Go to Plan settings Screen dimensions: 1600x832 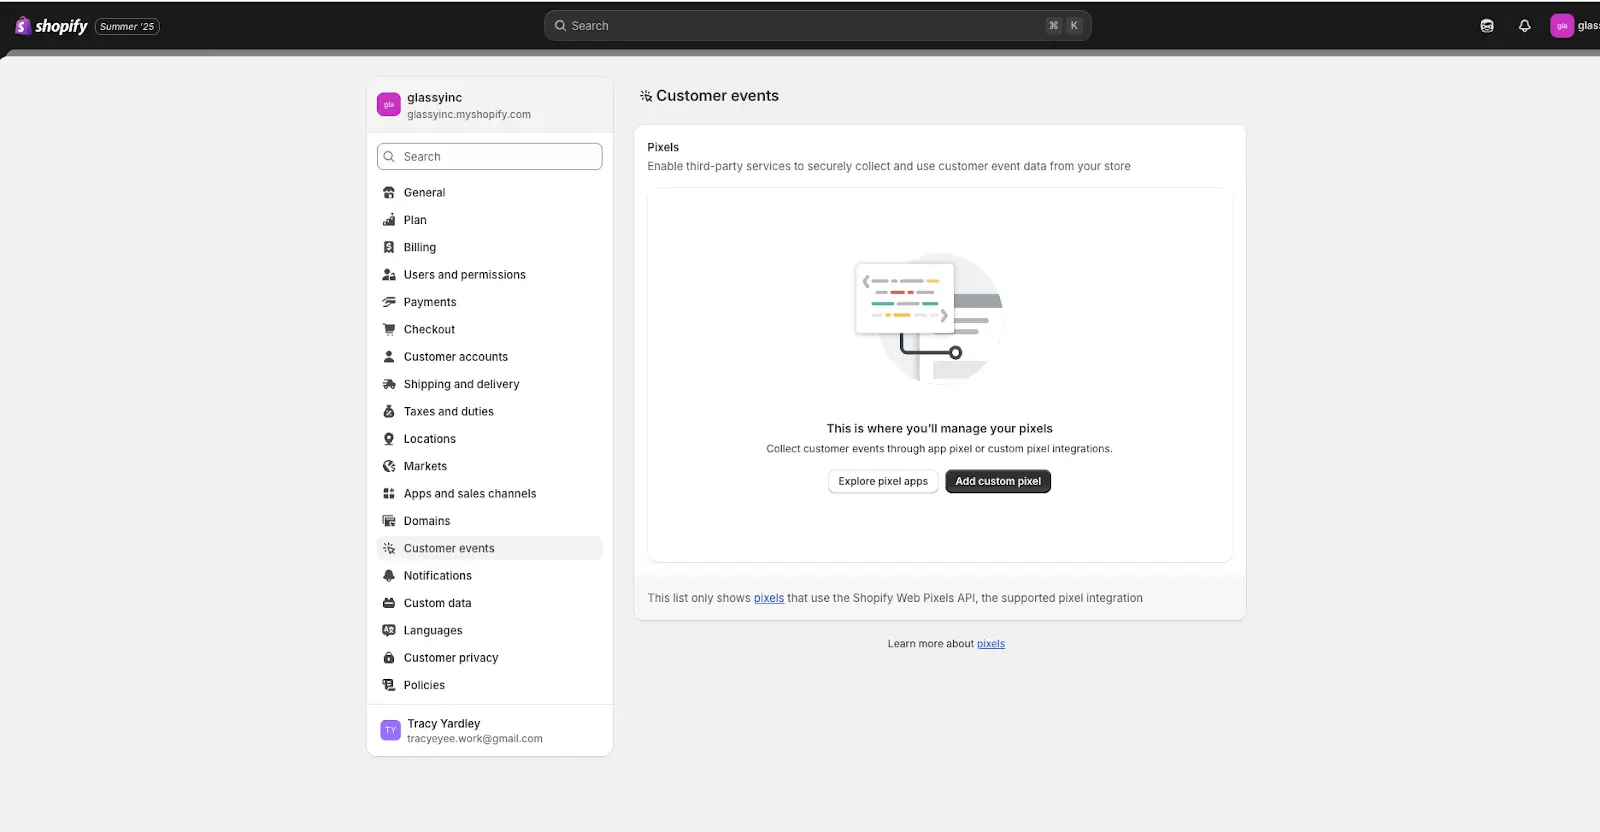pyautogui.click(x=490, y=220)
